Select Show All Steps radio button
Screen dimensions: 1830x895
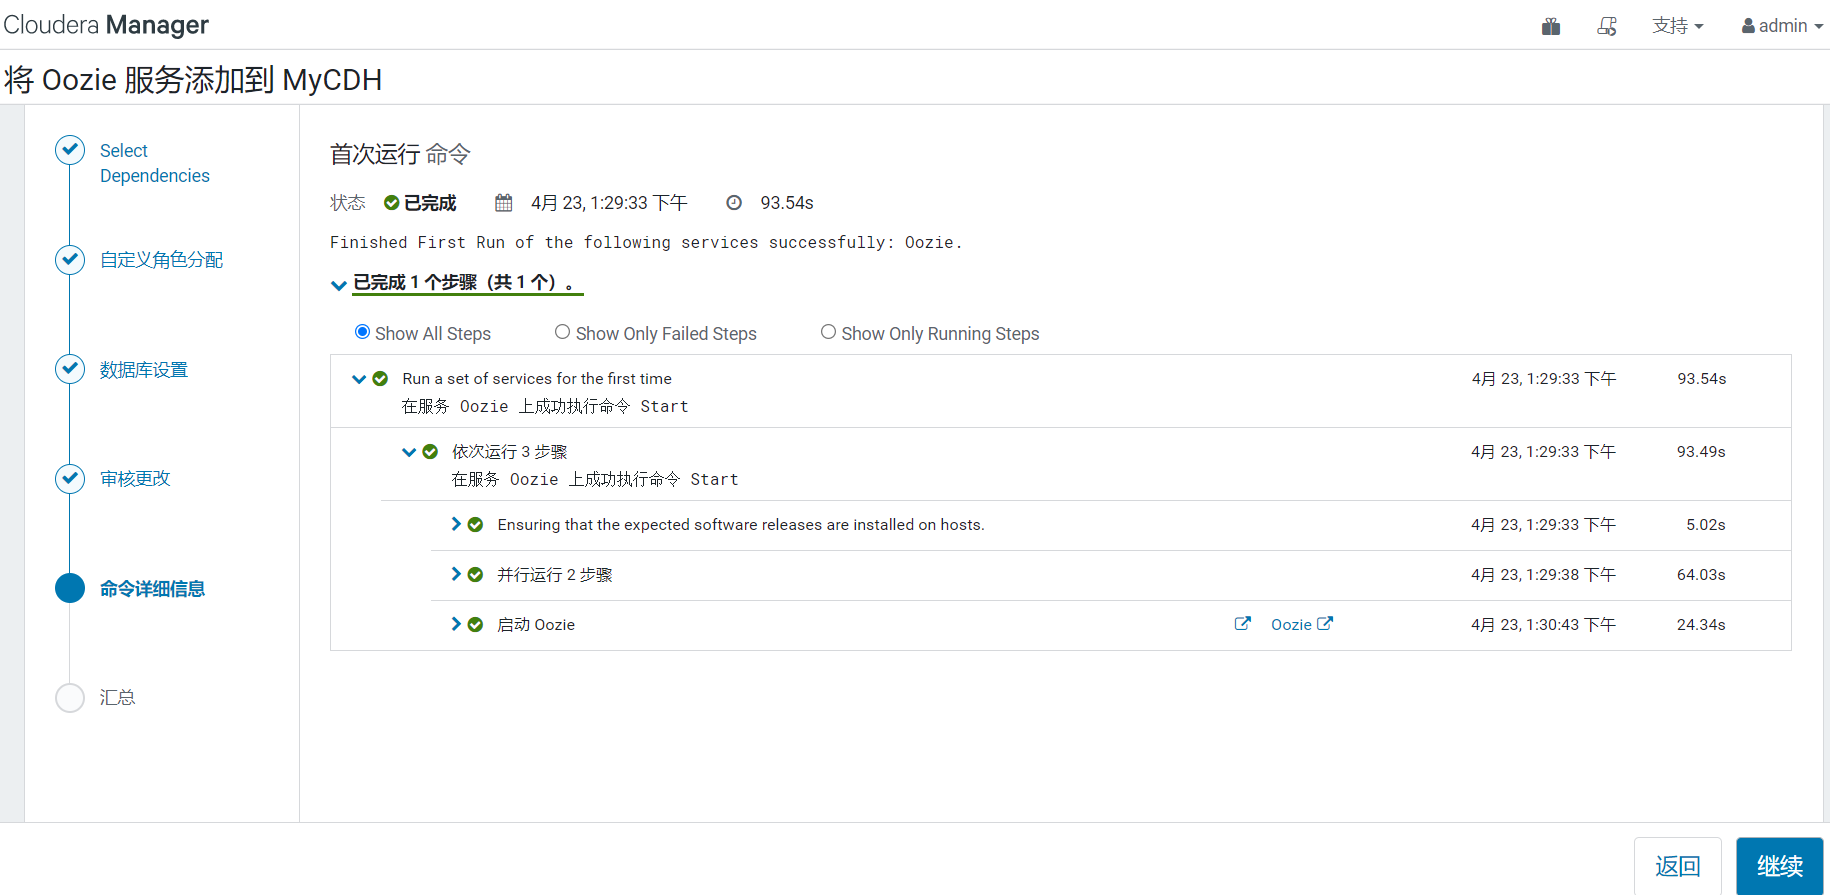pos(362,332)
